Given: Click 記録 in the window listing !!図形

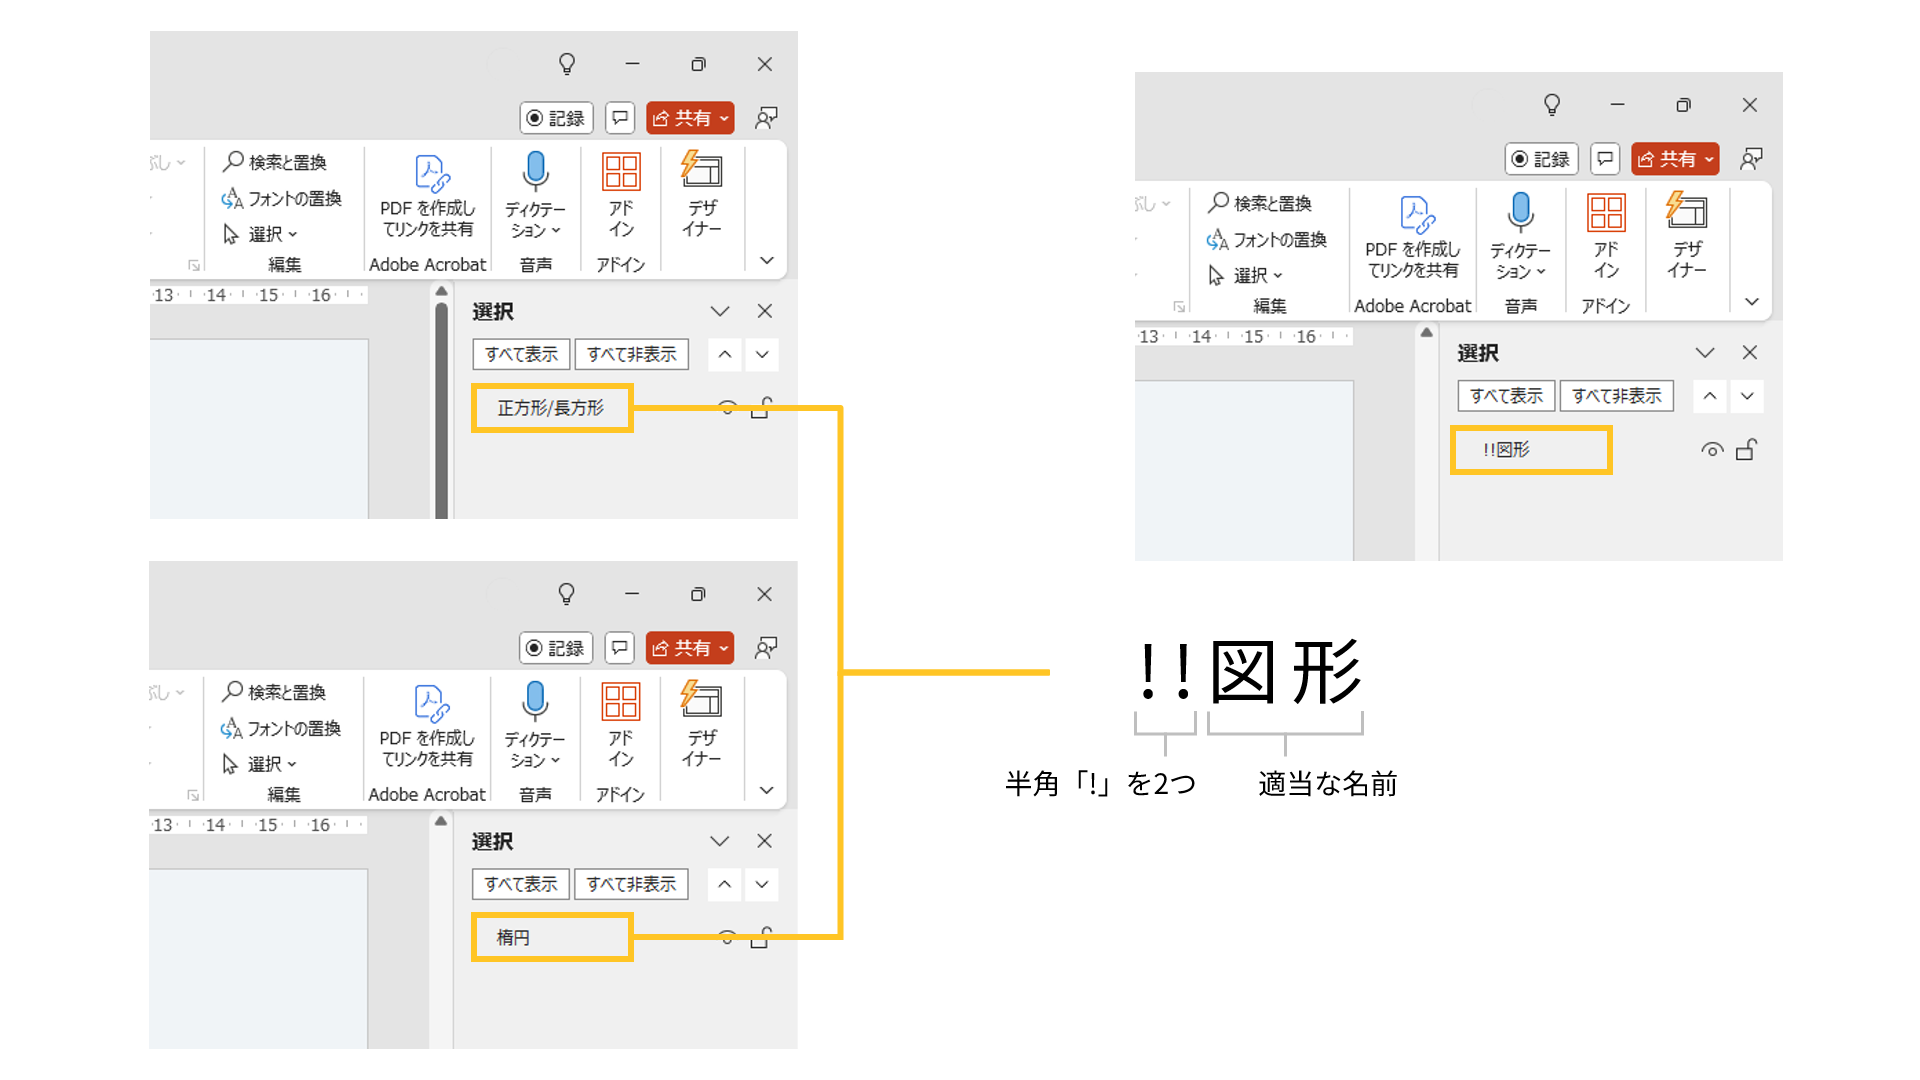Looking at the screenshot, I should (1541, 159).
